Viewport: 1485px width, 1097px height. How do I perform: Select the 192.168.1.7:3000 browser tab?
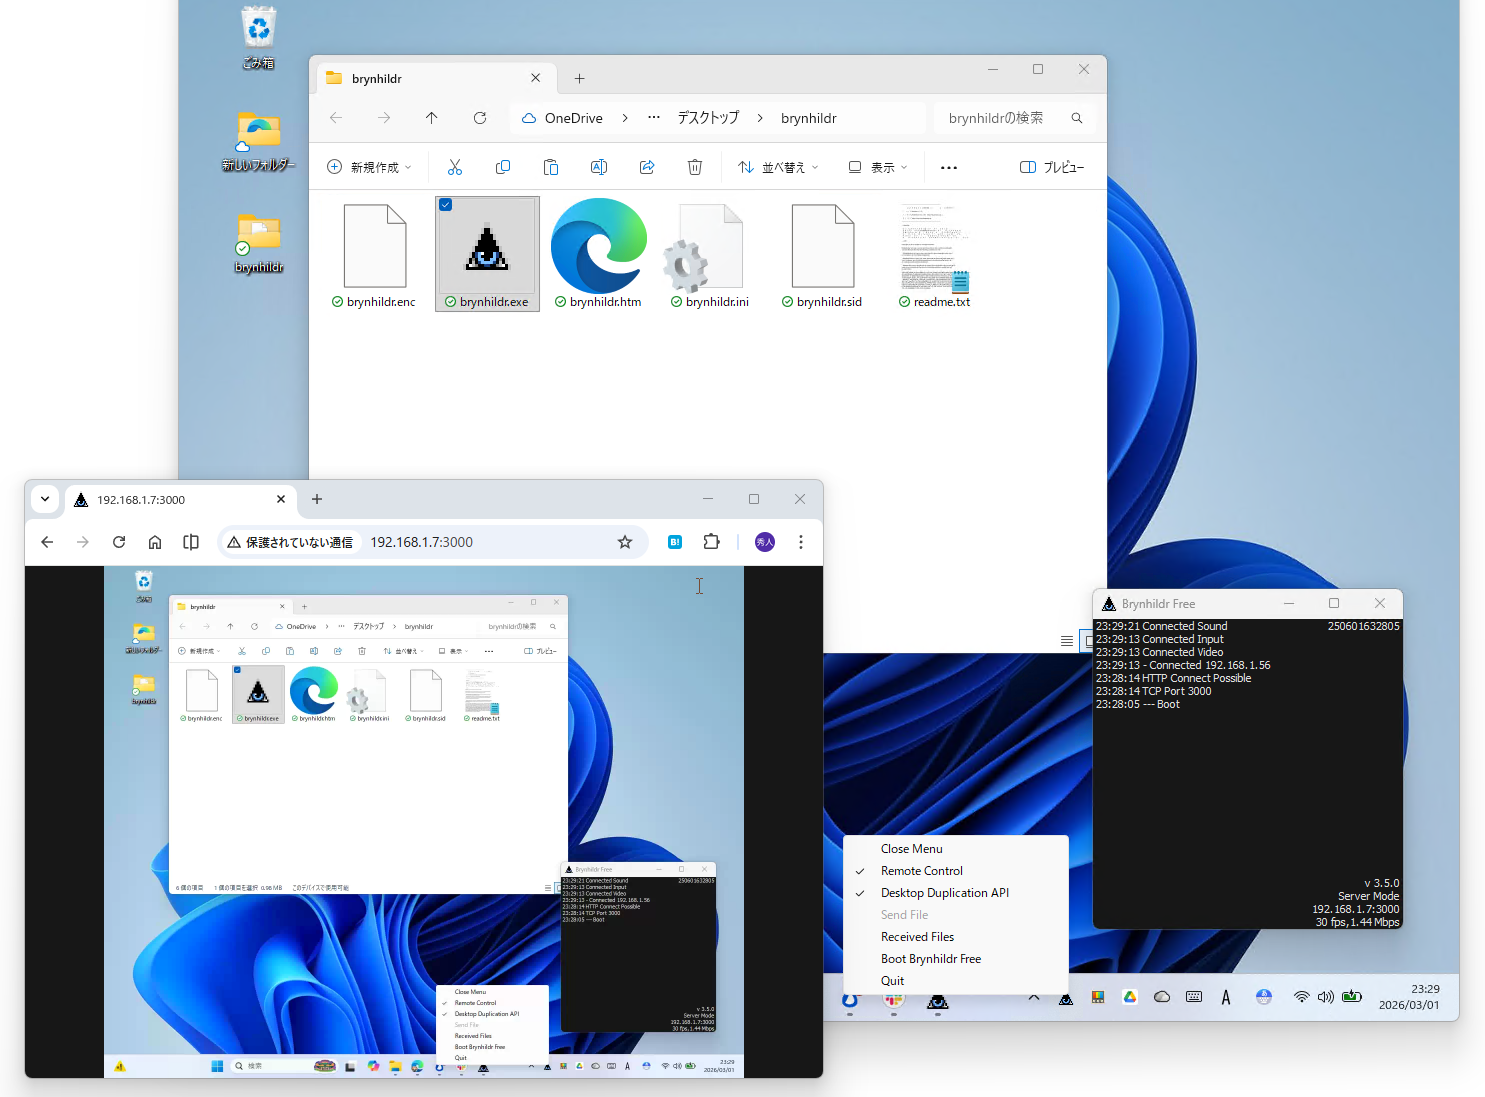tap(180, 500)
